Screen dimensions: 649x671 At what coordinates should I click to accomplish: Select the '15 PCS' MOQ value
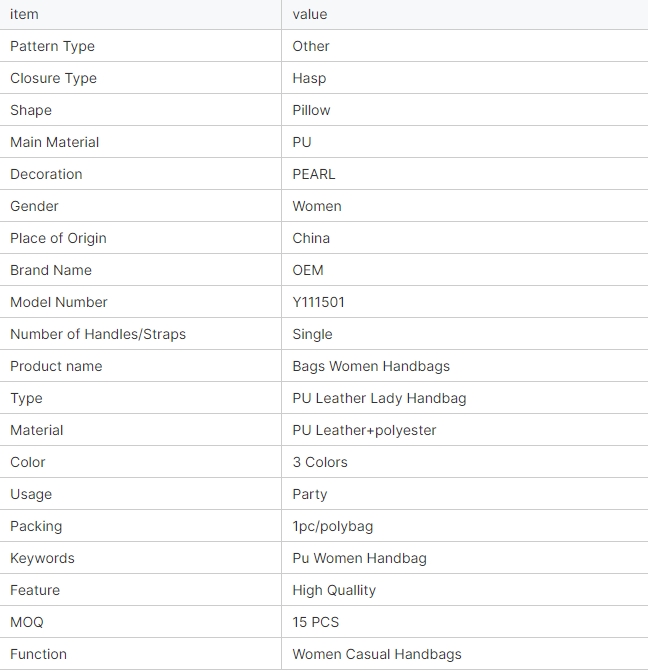point(316,622)
